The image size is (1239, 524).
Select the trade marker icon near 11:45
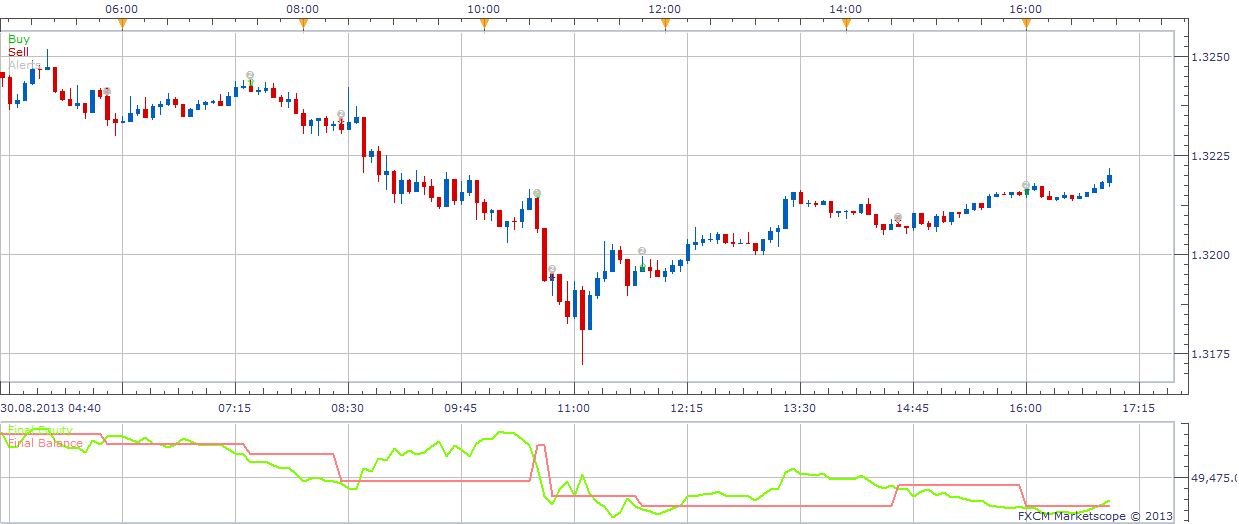[x=642, y=252]
